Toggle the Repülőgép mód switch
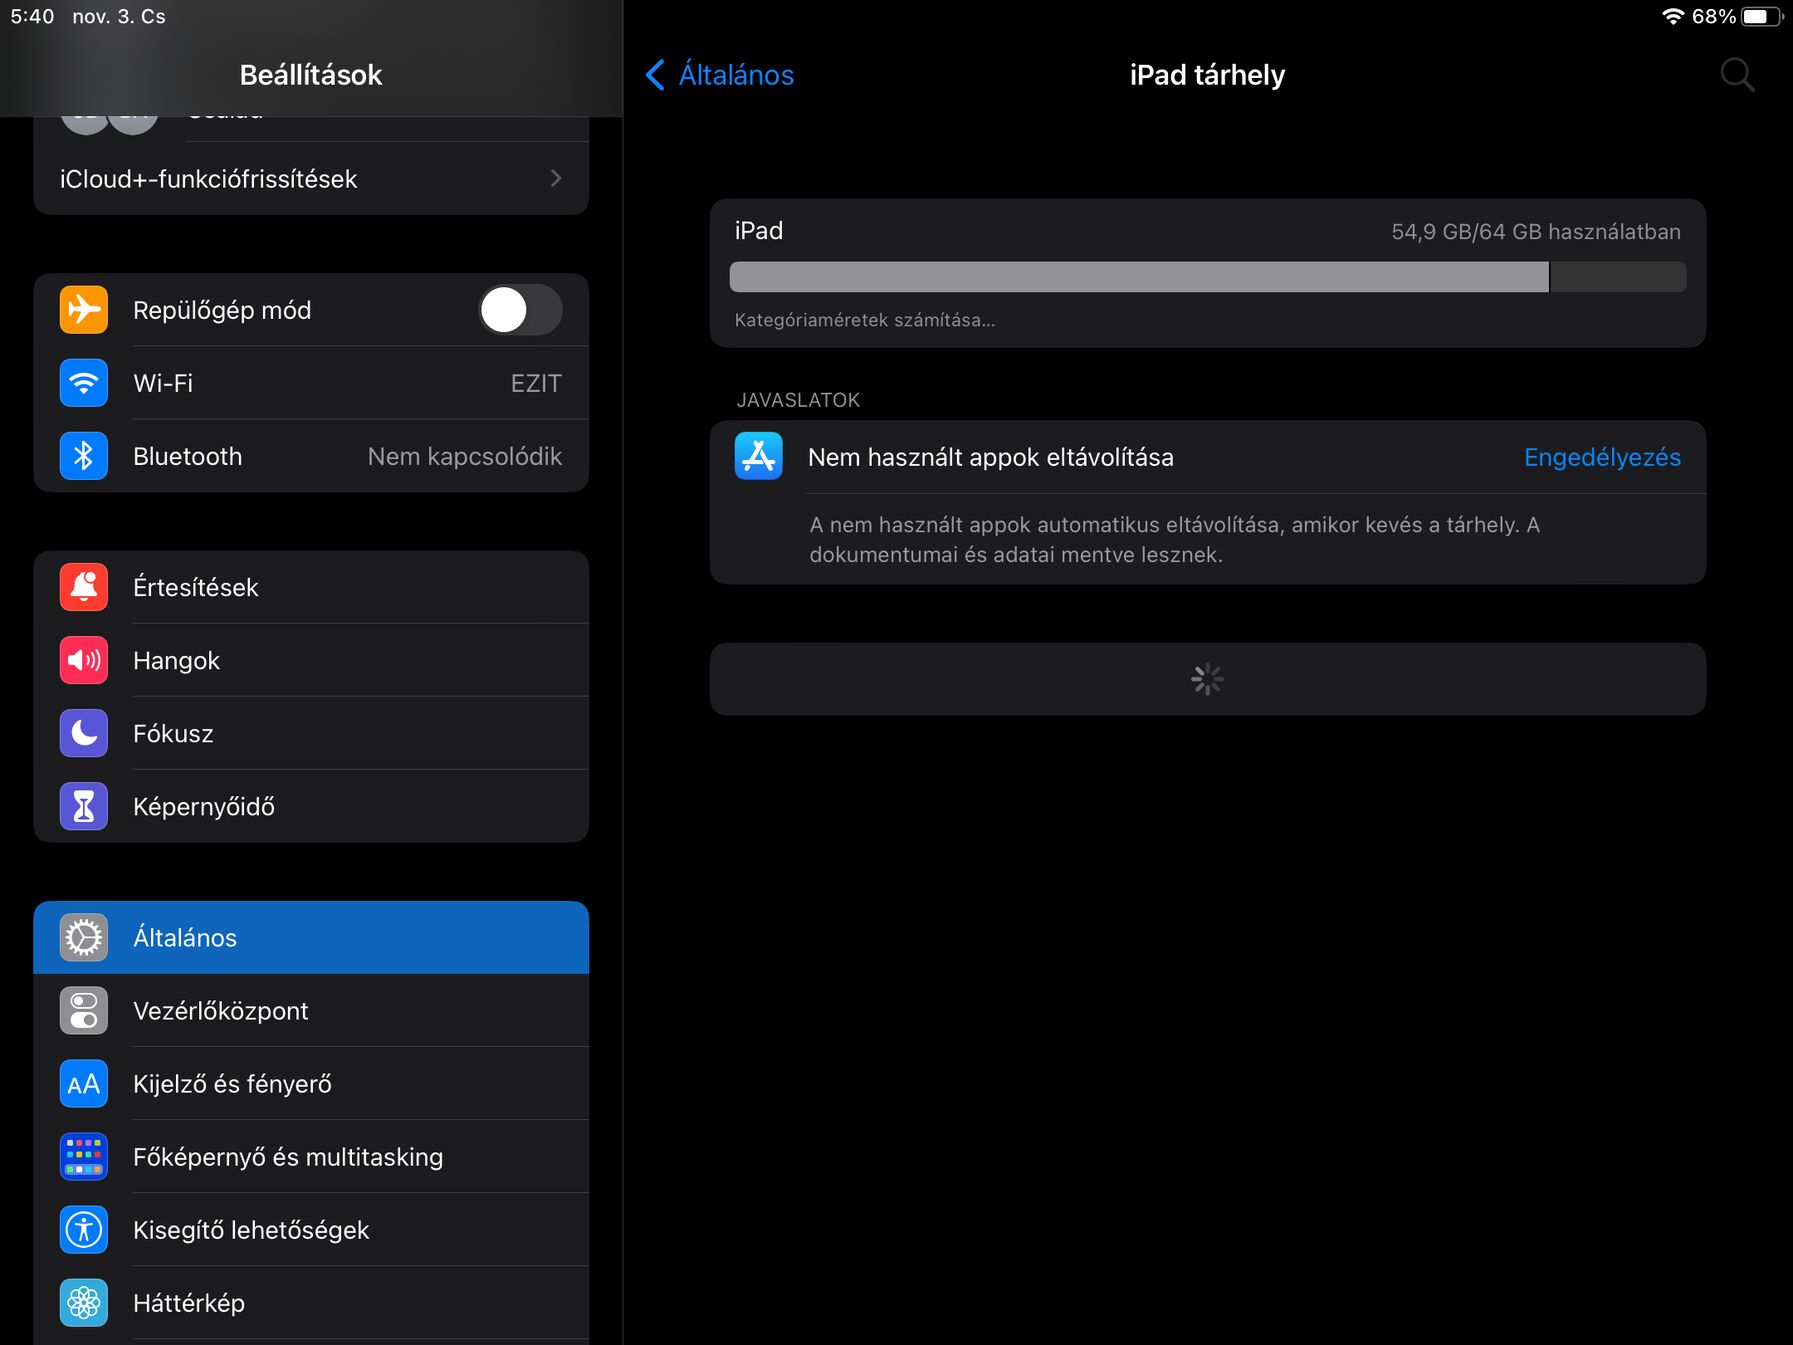This screenshot has height=1345, width=1793. (x=520, y=310)
